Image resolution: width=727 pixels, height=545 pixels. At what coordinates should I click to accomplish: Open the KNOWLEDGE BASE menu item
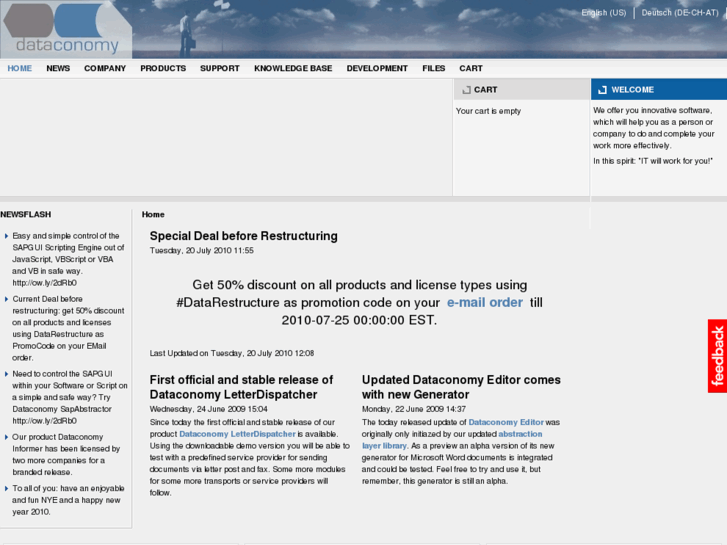[x=293, y=68]
